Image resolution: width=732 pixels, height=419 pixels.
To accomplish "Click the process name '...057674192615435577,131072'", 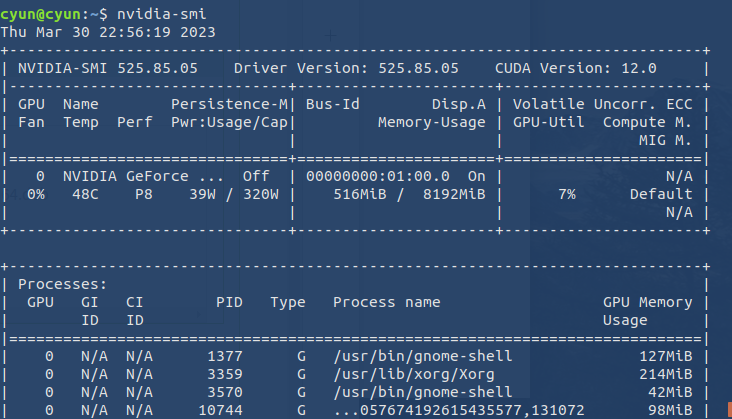I will coord(459,410).
